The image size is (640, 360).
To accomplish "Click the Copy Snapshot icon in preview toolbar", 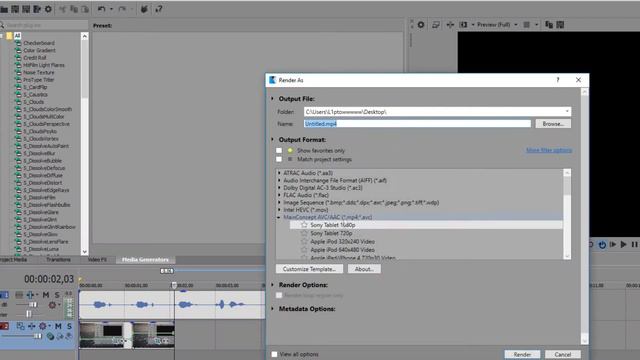I will point(549,25).
